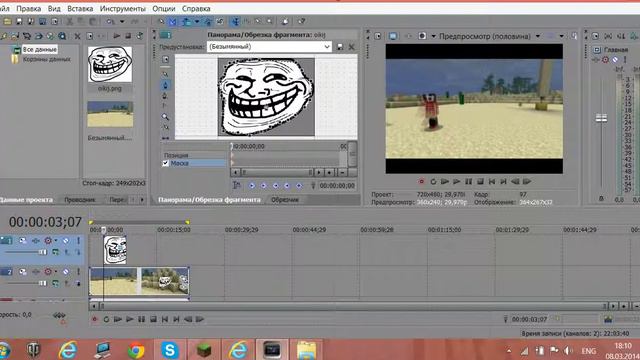Viewport: 640px width, 360px height.
Task: Expand the undo history dropdown arrow
Action: click(122, 21)
